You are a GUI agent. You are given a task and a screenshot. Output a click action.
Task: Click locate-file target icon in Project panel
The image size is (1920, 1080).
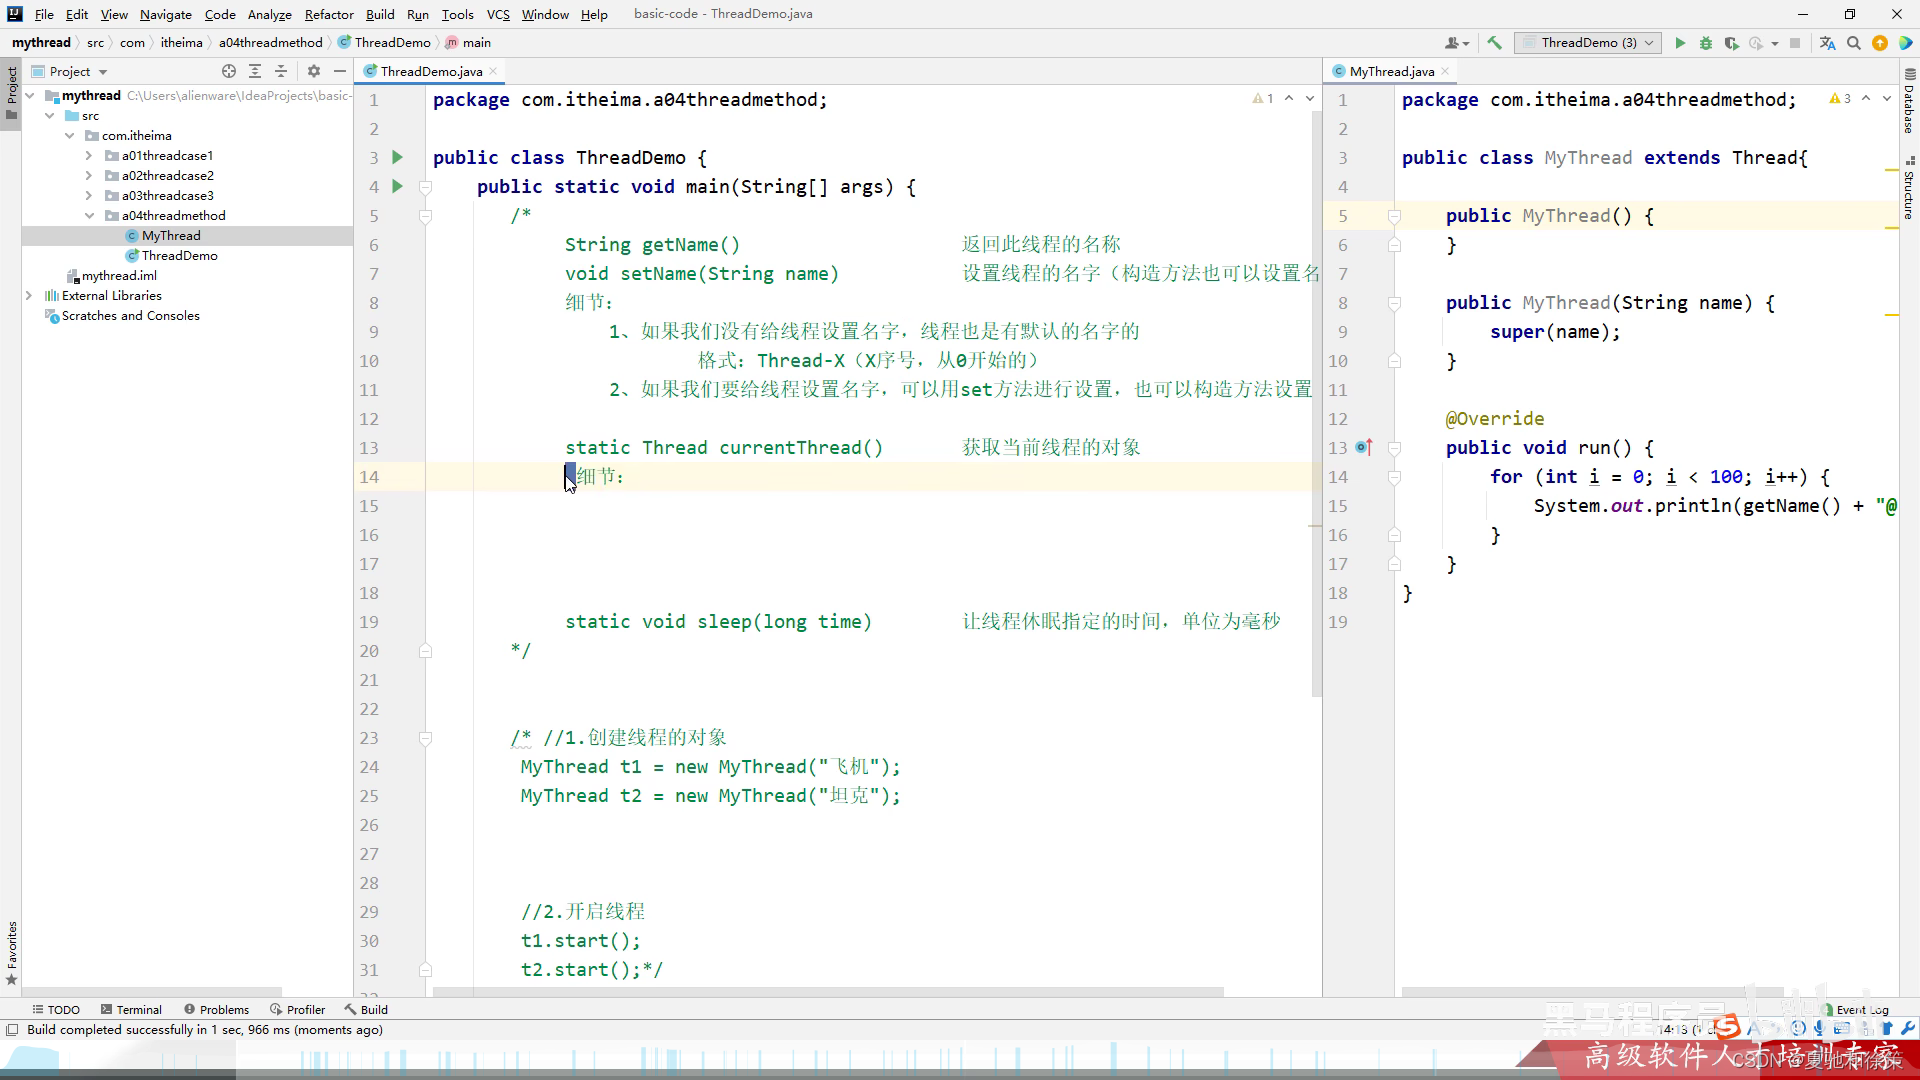click(x=229, y=71)
